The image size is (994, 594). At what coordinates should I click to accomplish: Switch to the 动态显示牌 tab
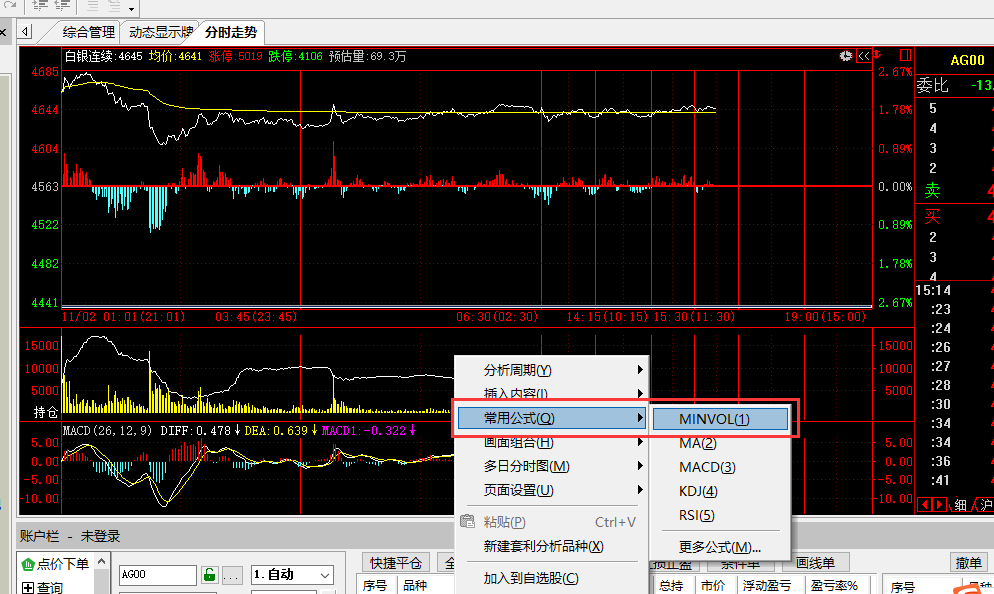click(161, 32)
